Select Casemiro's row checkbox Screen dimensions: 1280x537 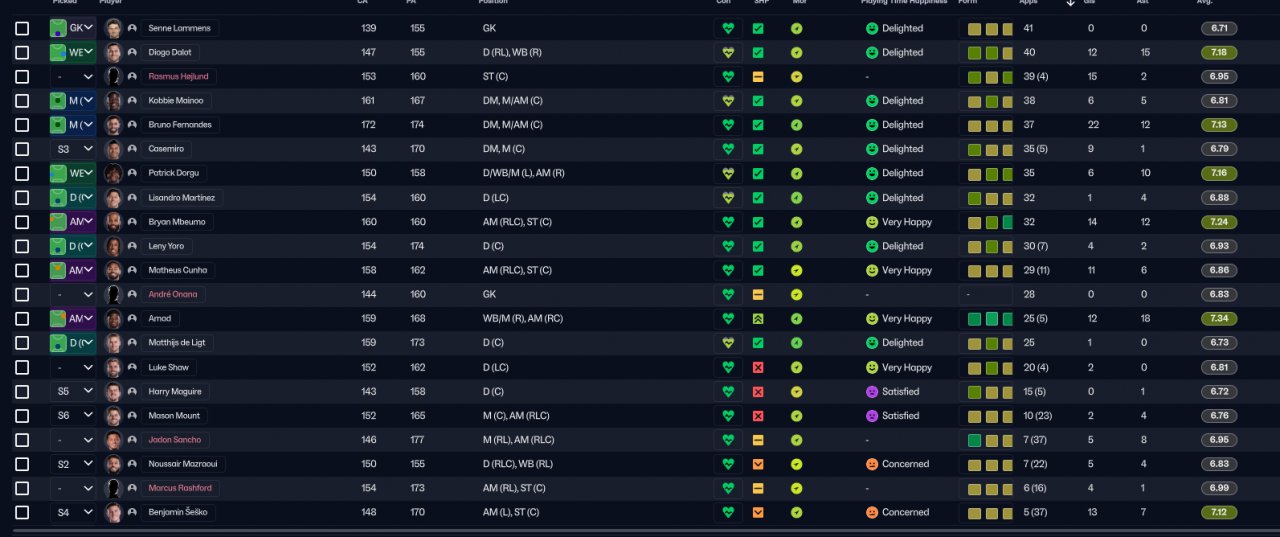coord(22,149)
